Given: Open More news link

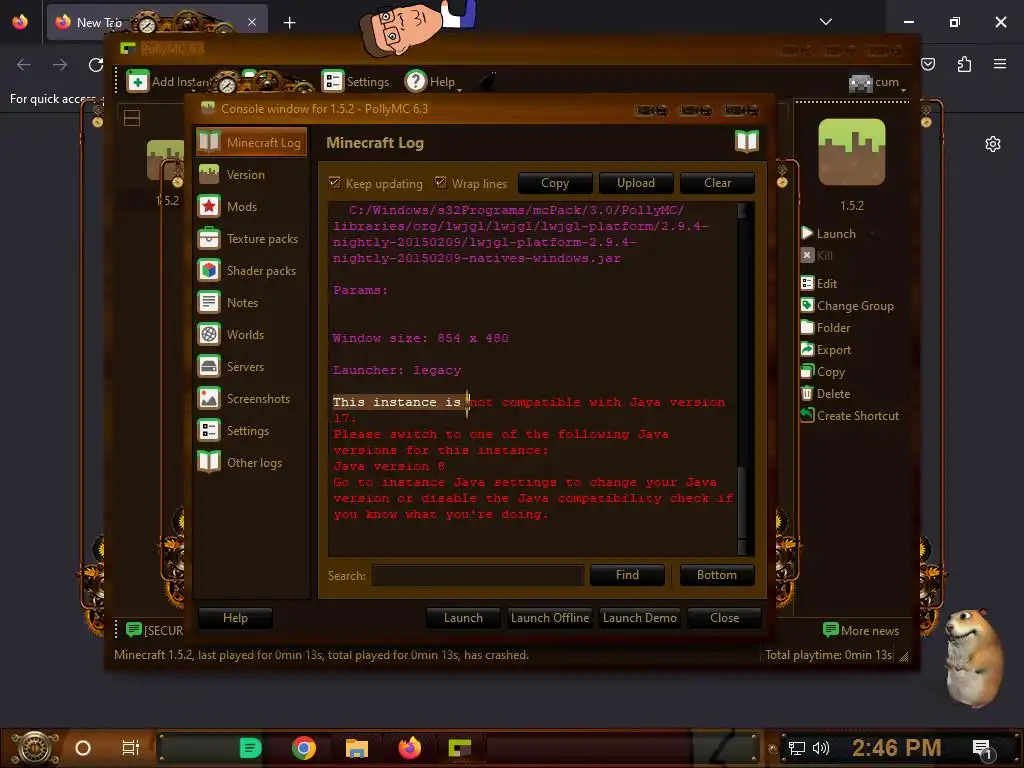Looking at the screenshot, I should click(861, 631).
